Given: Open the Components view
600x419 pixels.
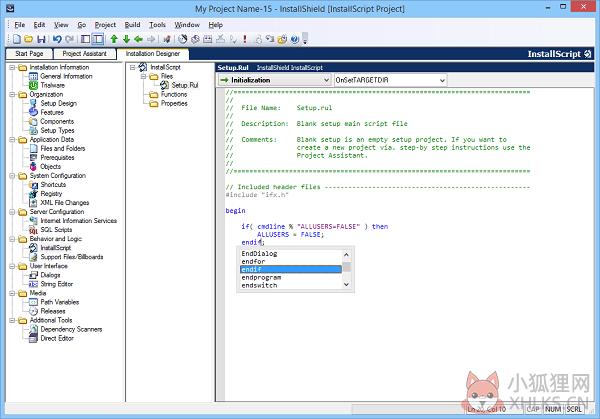Looking at the screenshot, I should (57, 122).
